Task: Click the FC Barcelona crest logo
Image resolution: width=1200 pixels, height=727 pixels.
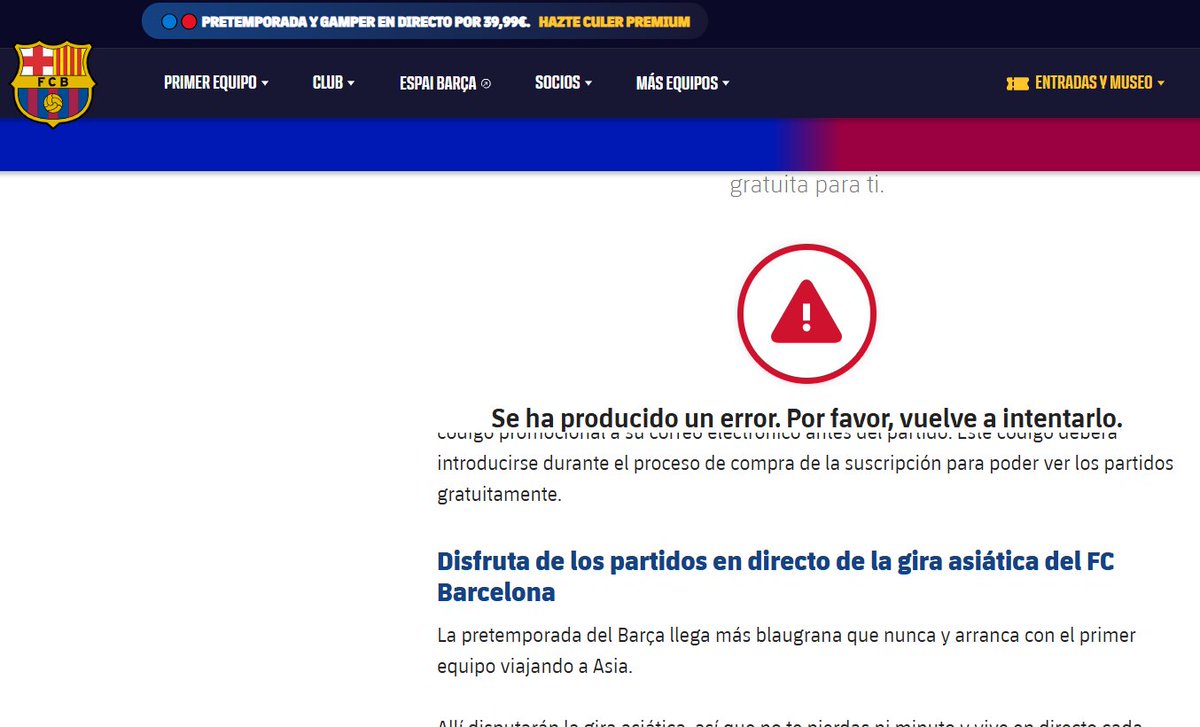Action: tap(53, 84)
